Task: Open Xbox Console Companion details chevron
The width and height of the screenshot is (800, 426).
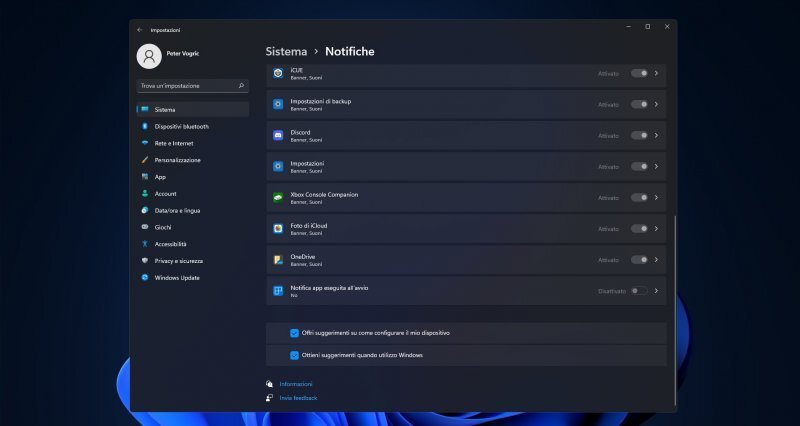Action: pos(656,198)
